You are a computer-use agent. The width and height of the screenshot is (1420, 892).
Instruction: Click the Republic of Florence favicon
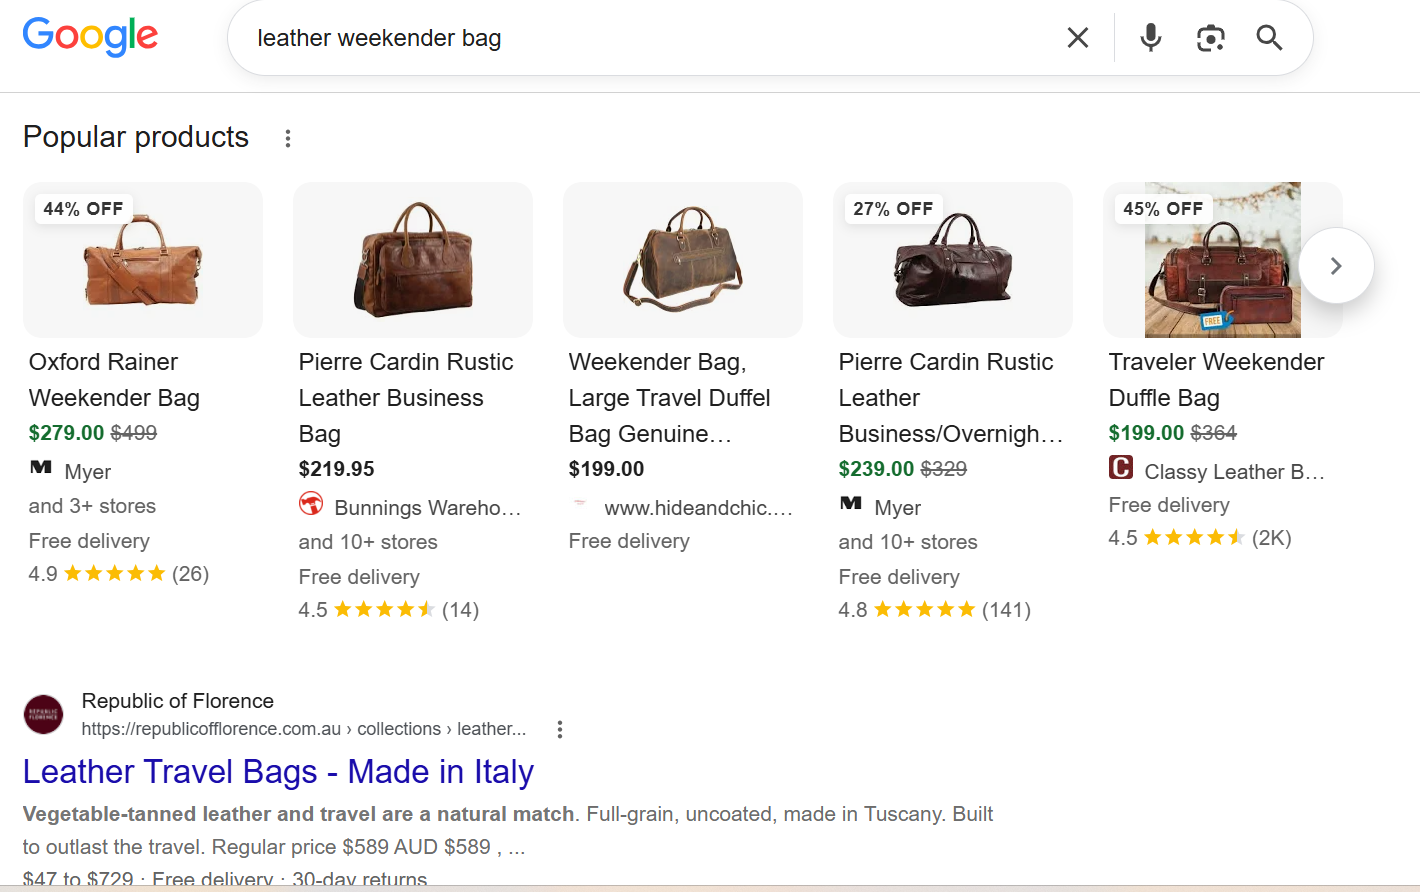click(x=43, y=715)
